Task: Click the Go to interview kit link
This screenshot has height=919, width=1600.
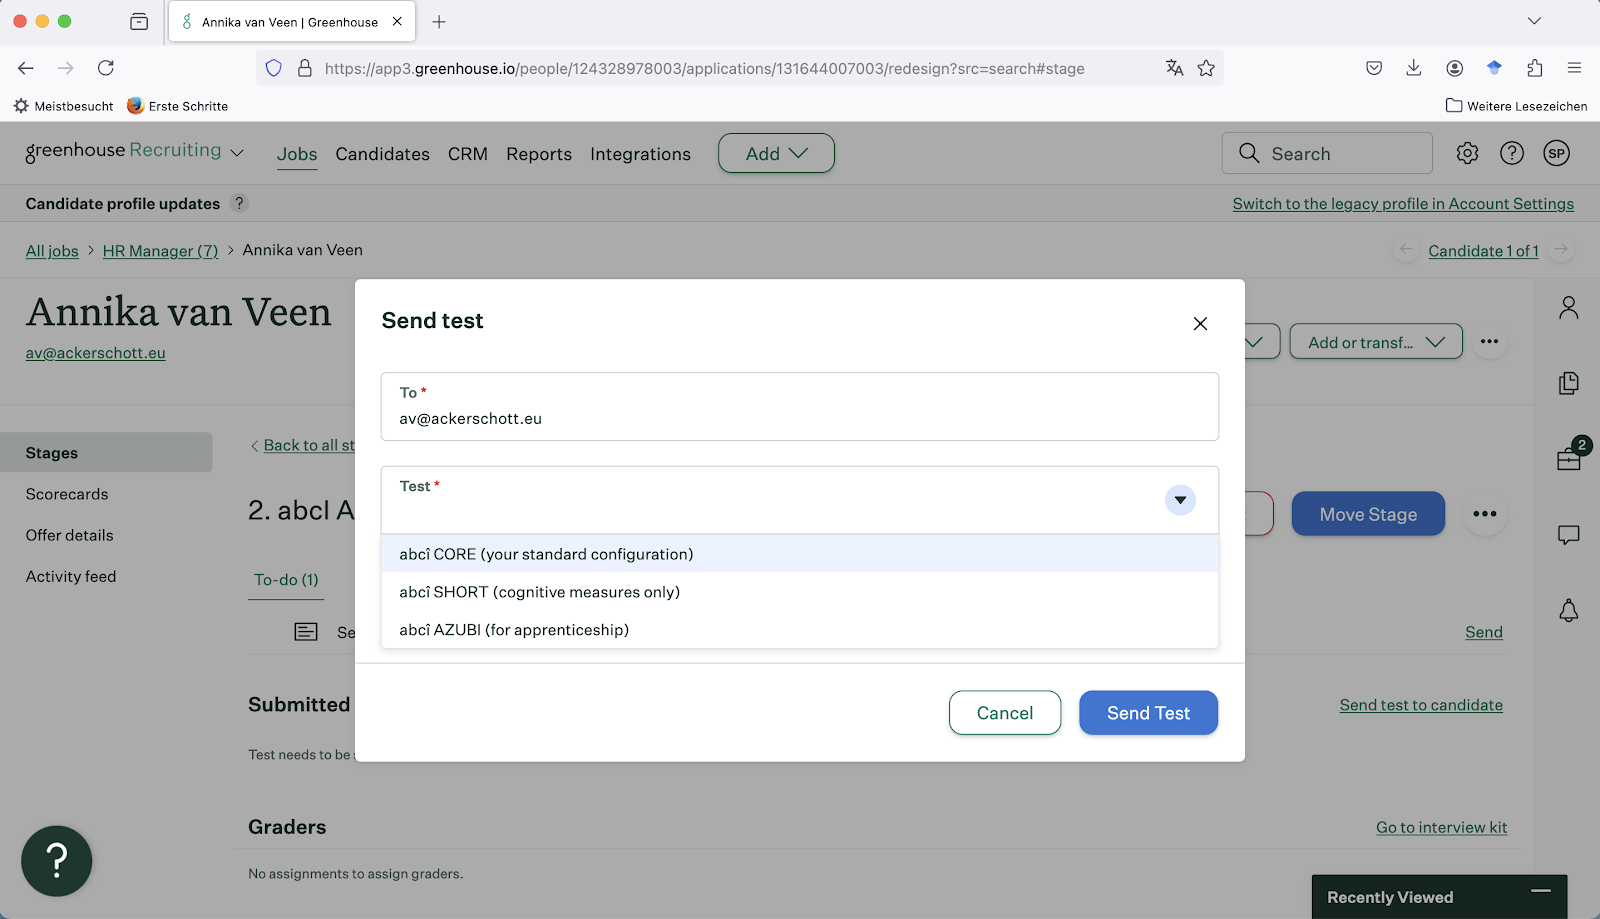Action: [x=1441, y=827]
